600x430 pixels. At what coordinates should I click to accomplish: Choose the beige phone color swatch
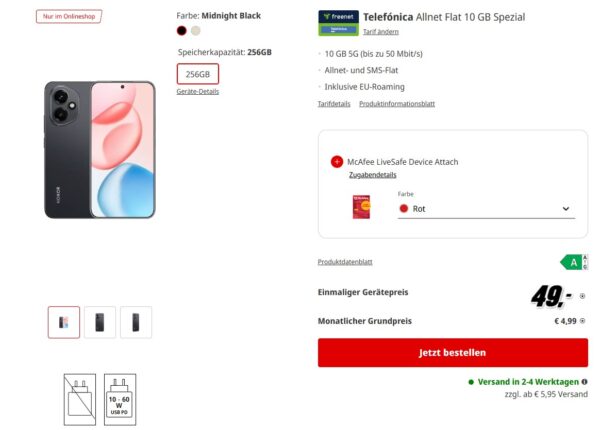(x=196, y=30)
